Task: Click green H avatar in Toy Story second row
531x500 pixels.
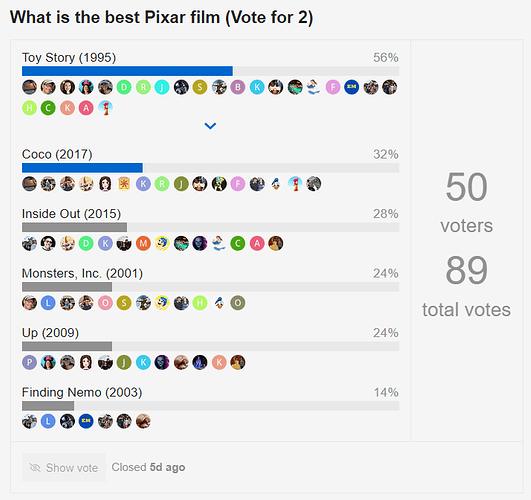Action: pos(29,108)
